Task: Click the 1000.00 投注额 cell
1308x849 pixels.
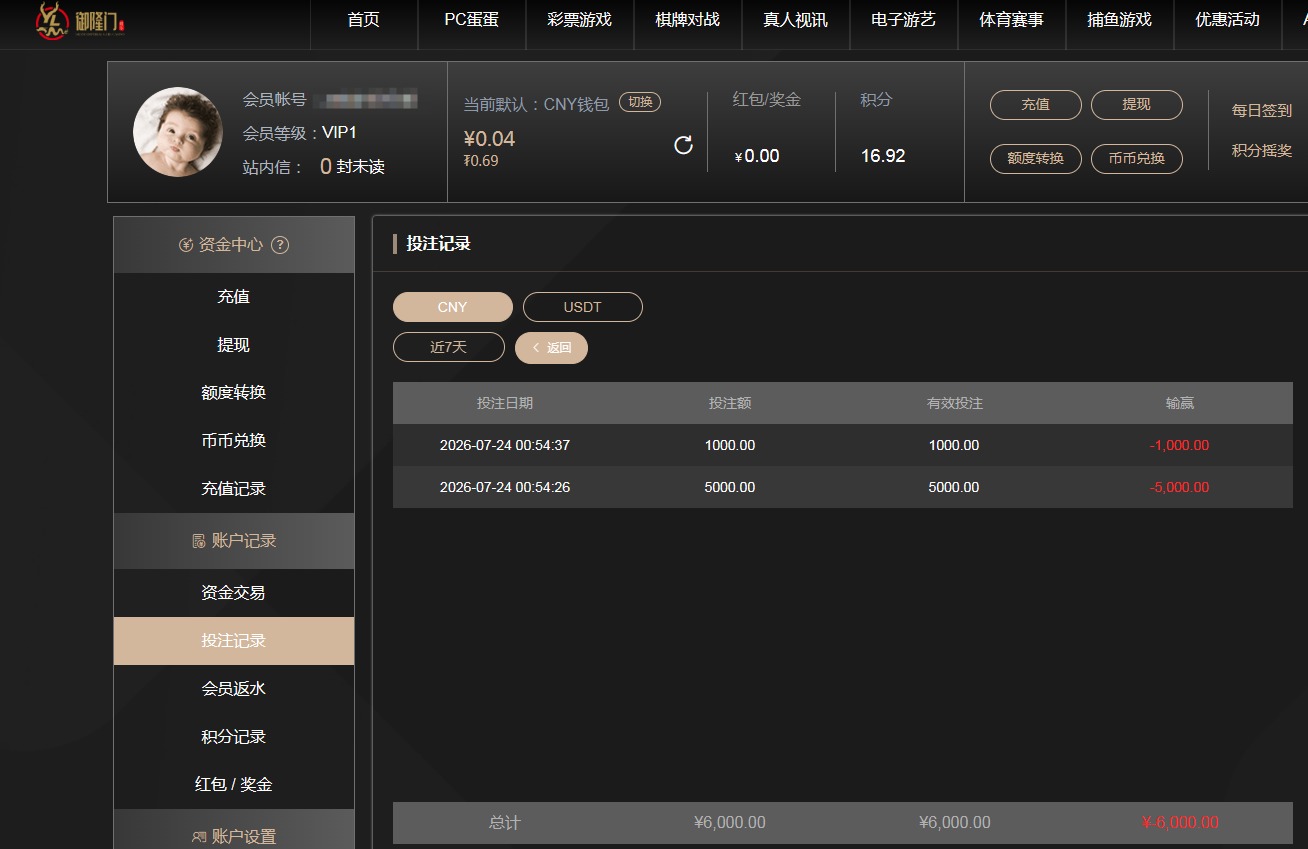Action: point(730,445)
